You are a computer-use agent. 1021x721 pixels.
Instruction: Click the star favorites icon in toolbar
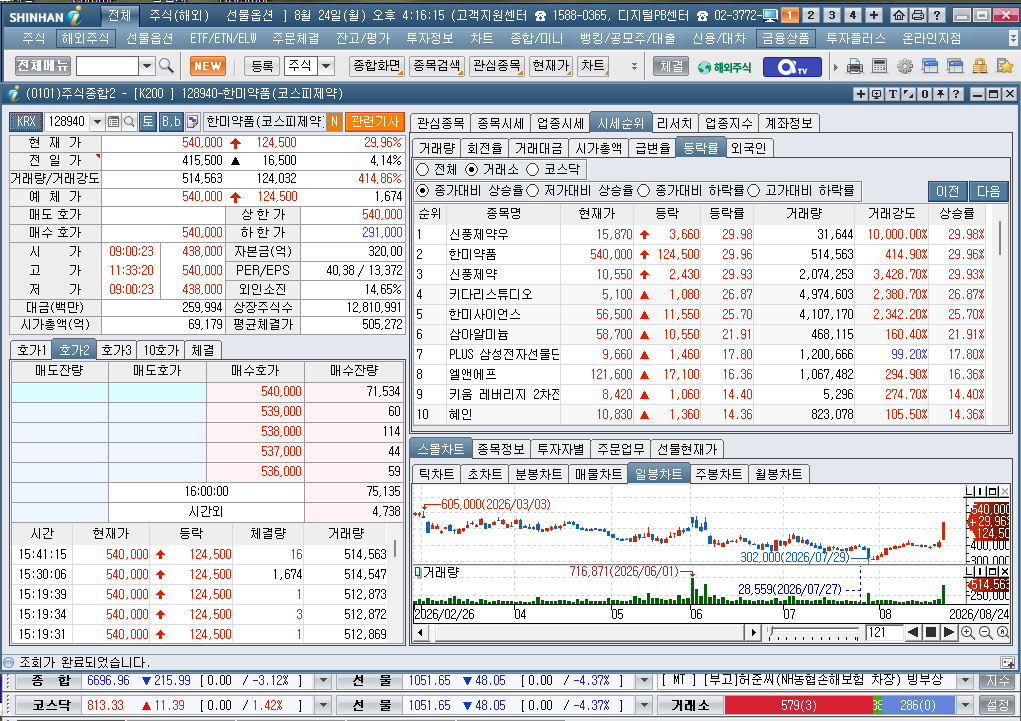tap(1005, 66)
